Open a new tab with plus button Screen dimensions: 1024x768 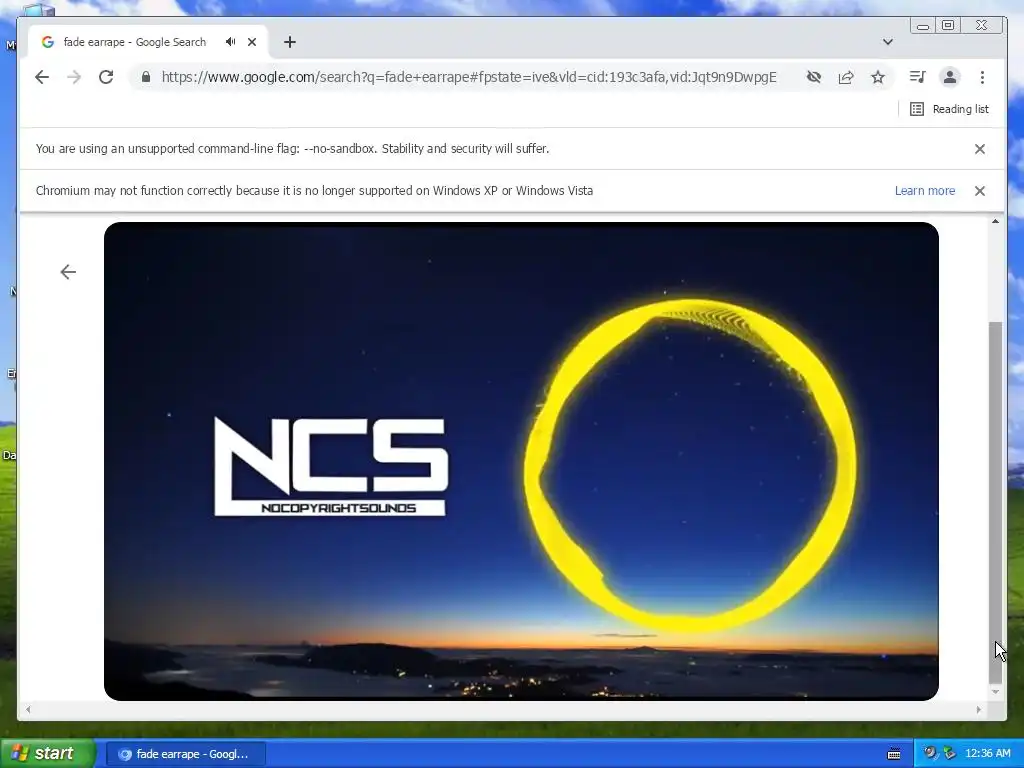coord(290,42)
